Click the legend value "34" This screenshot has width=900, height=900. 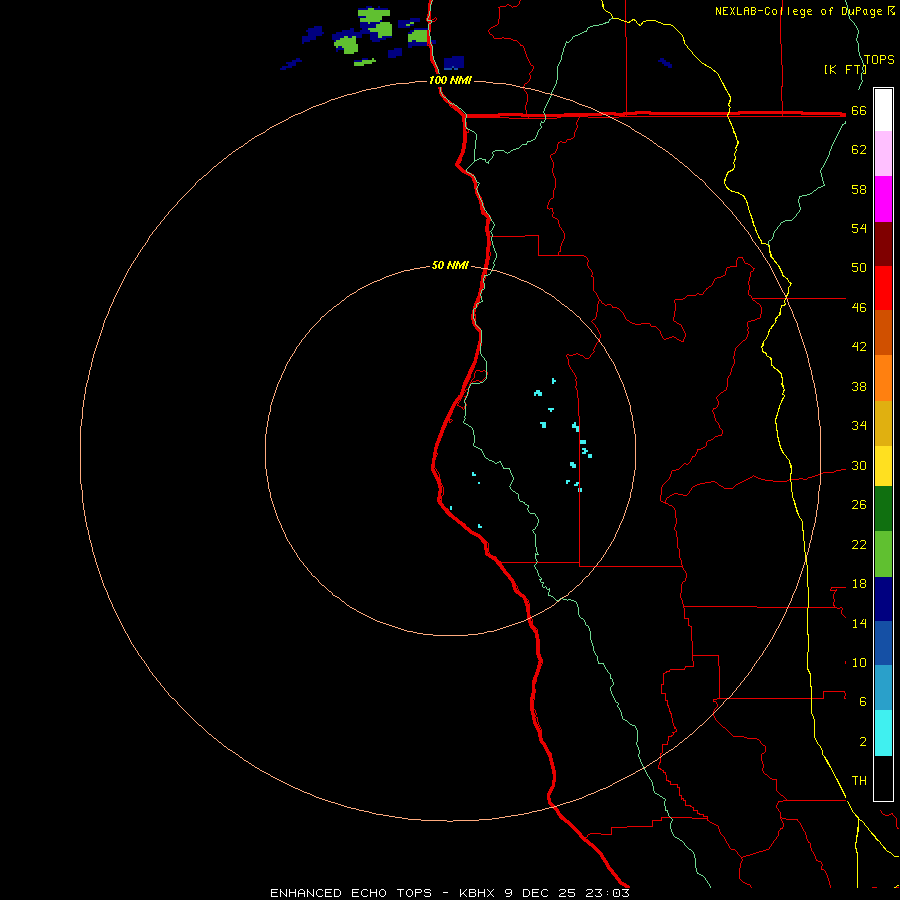859,426
